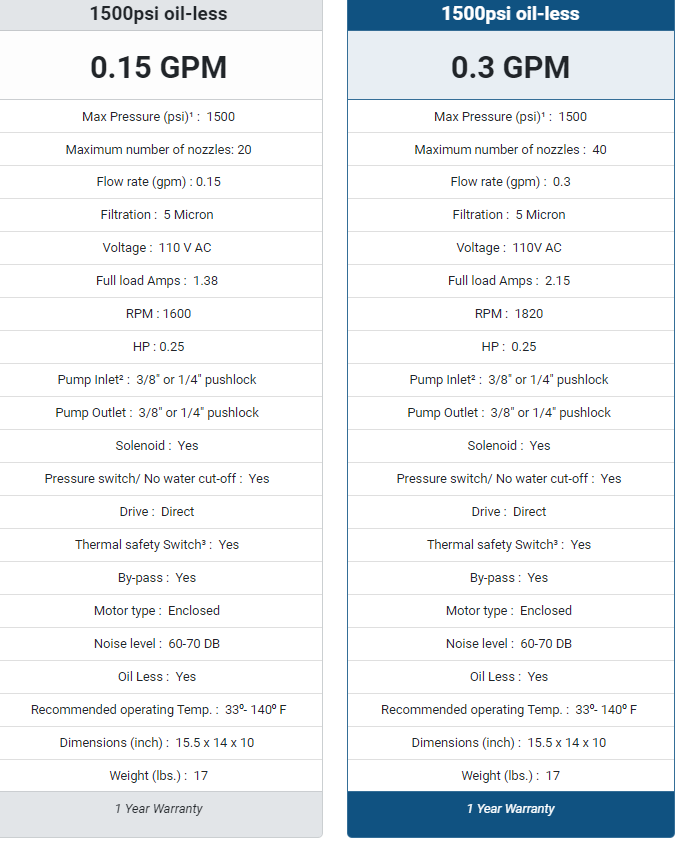The width and height of the screenshot is (677, 845).
Task: Click the Pump Inlet footnote in right column
Action: pyautogui.click(x=473, y=377)
